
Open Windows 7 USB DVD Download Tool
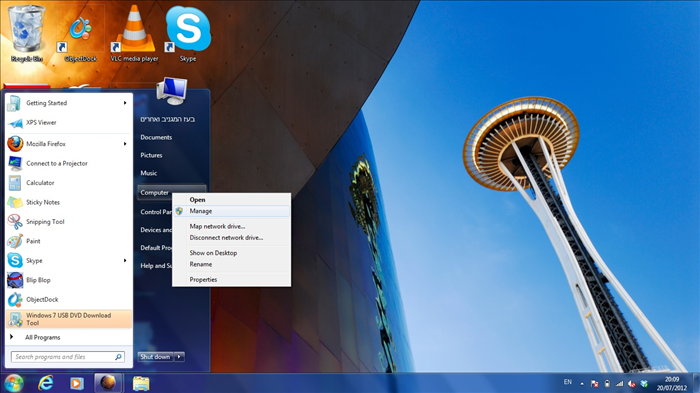pyautogui.click(x=69, y=319)
